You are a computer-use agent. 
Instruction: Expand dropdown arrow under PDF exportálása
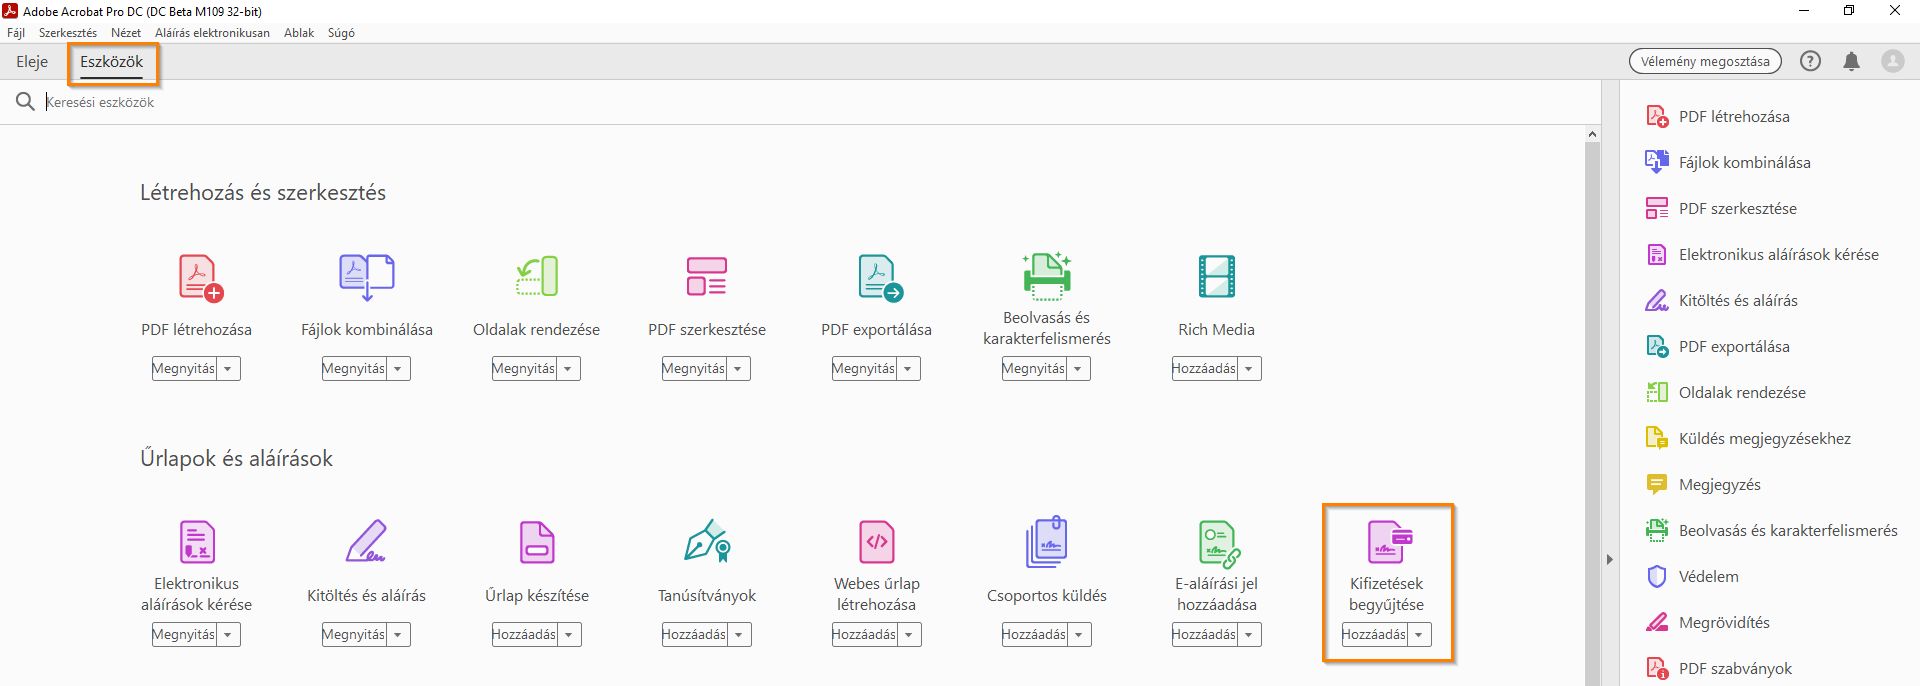[908, 369]
